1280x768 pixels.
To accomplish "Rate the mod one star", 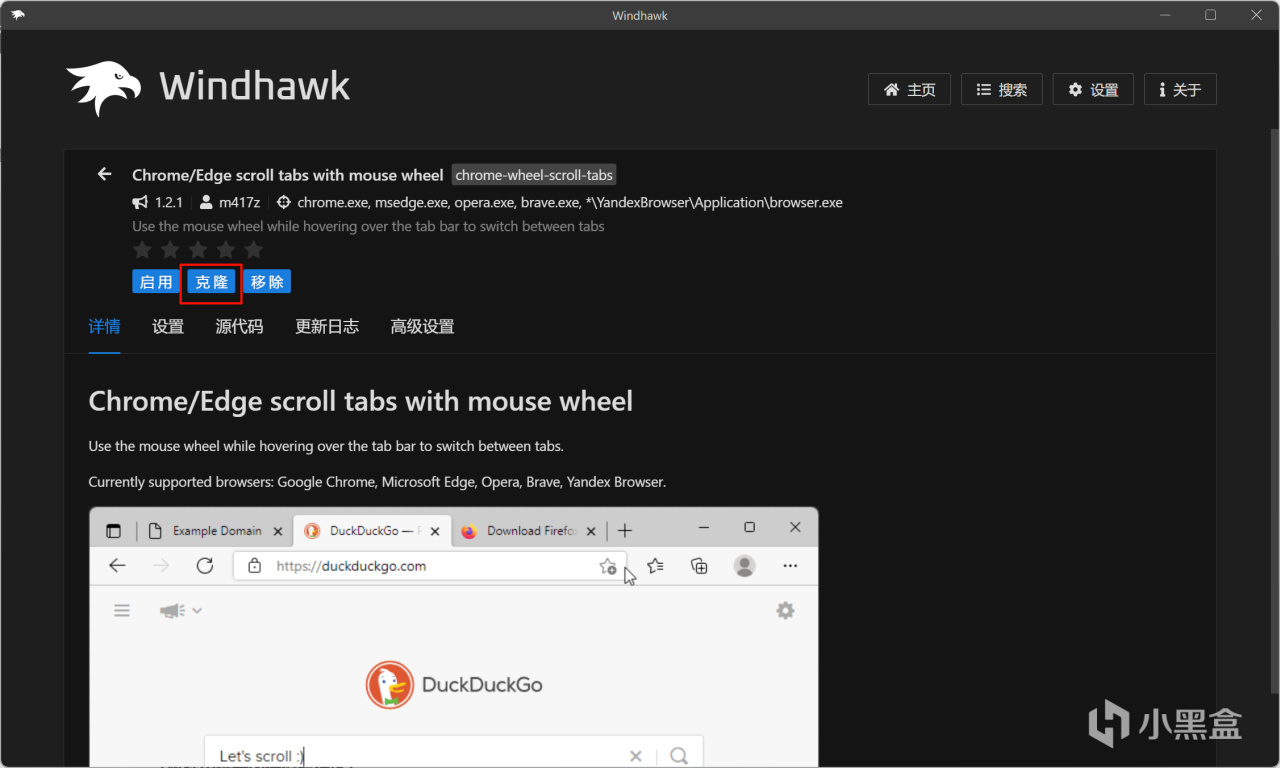I will [x=142, y=249].
